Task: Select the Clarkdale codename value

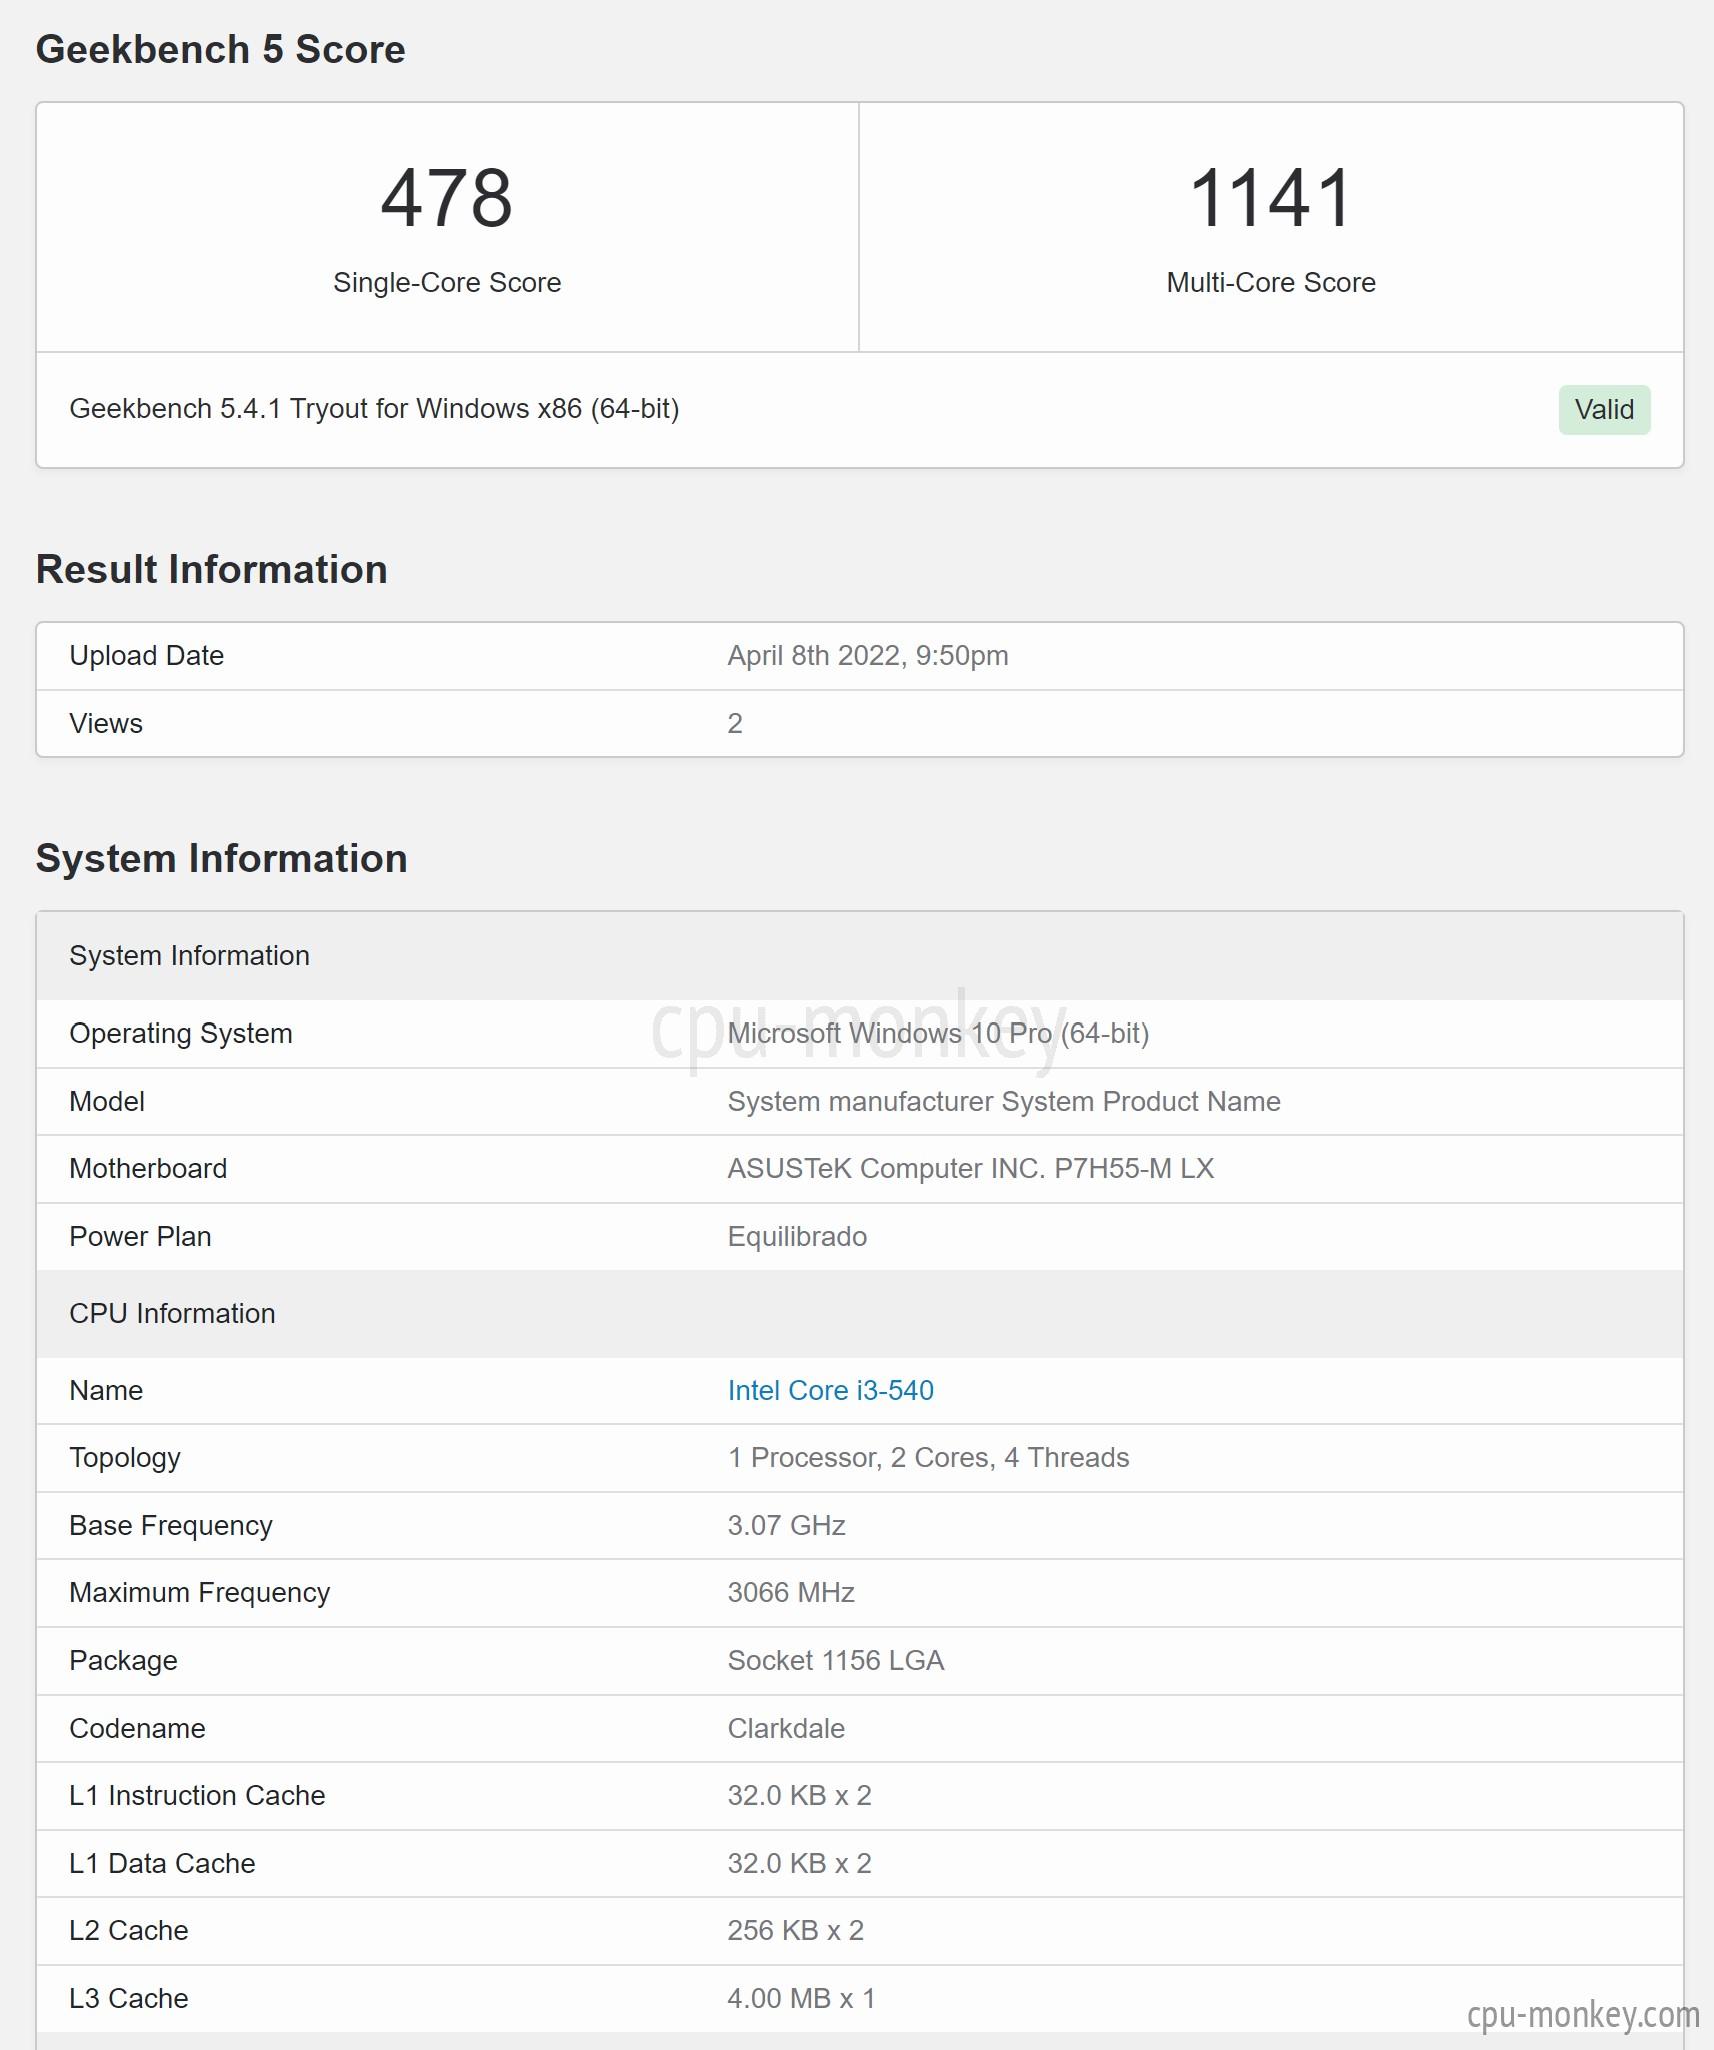Action: (786, 1728)
